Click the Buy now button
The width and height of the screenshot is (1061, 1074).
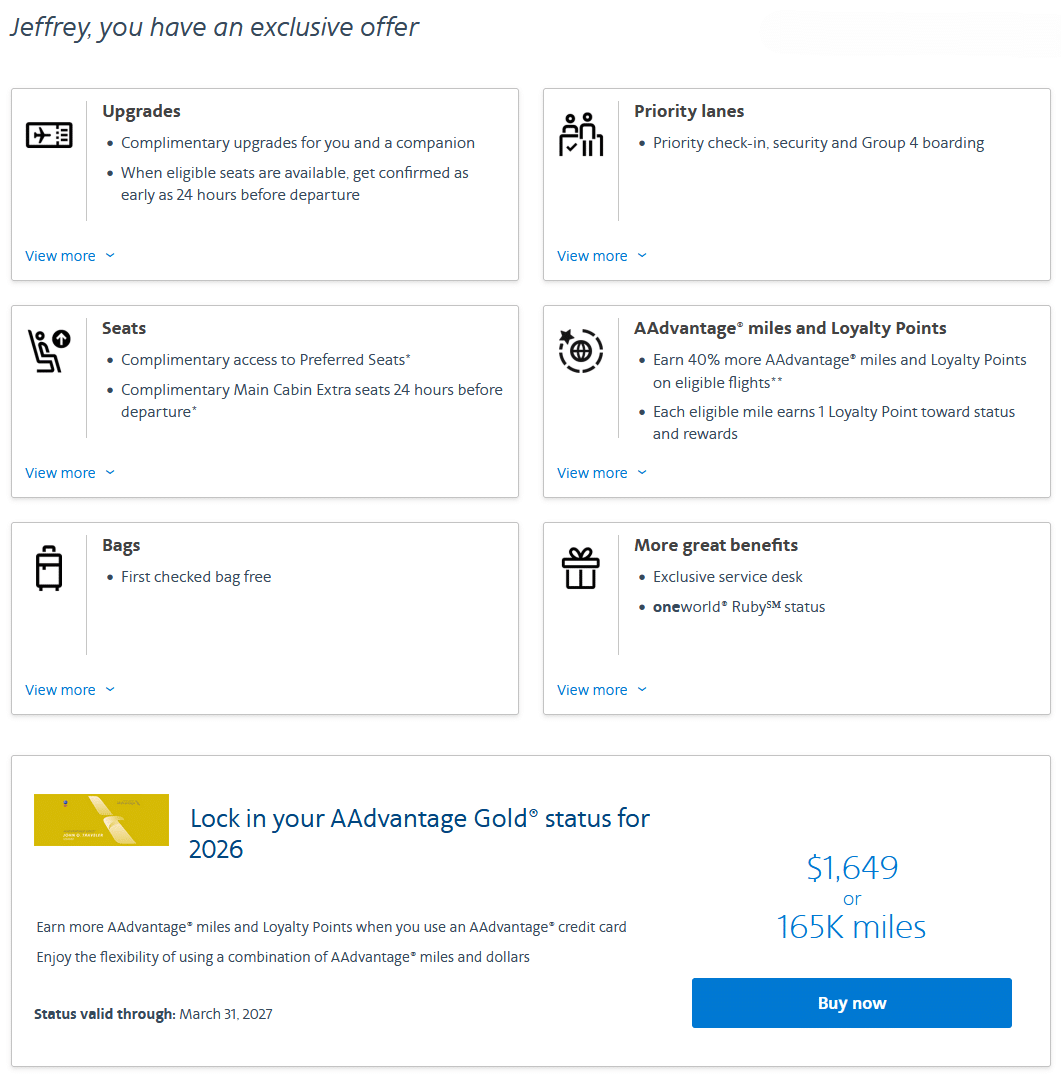coord(851,1002)
